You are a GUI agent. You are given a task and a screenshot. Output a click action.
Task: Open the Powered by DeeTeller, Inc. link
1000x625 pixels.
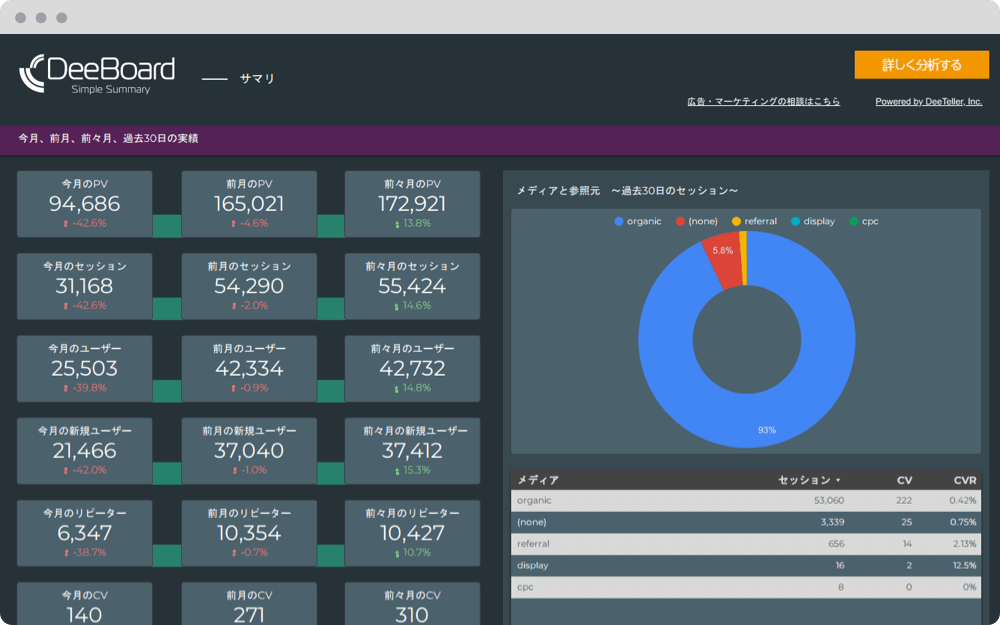pos(928,102)
